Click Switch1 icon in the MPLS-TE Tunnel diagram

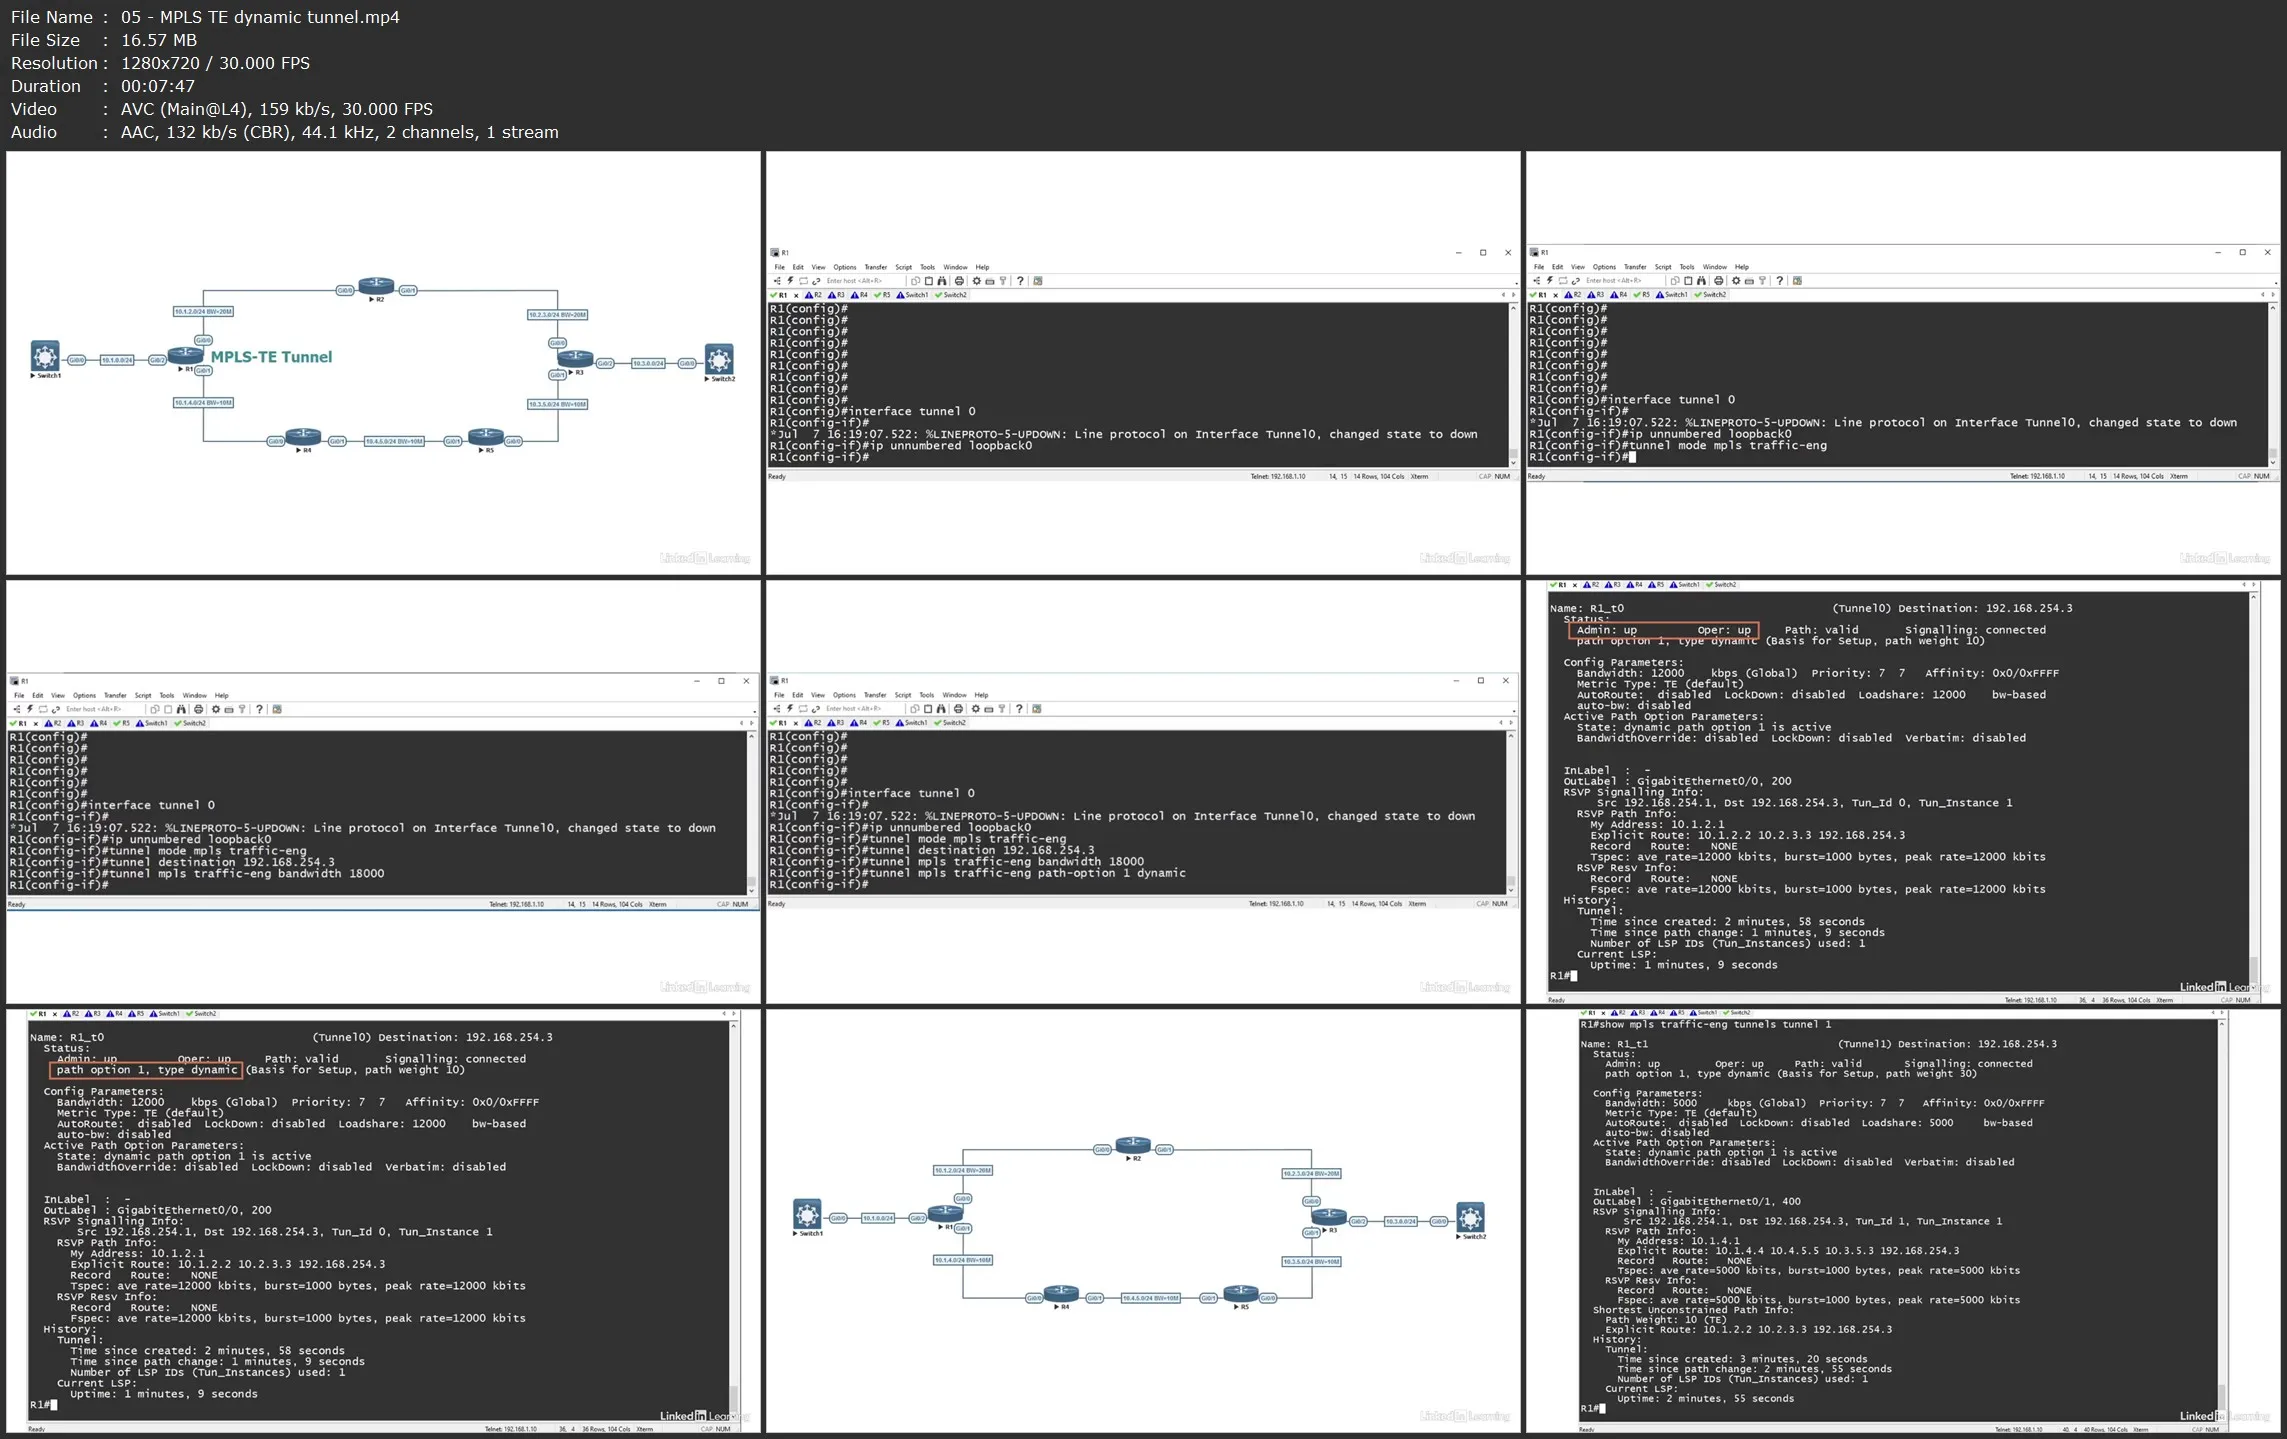45,356
